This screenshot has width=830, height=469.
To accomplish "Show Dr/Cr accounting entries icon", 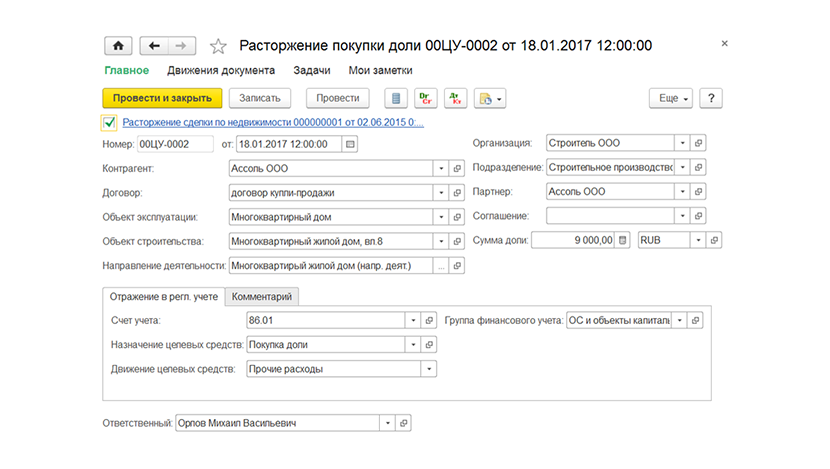I will (x=426, y=98).
